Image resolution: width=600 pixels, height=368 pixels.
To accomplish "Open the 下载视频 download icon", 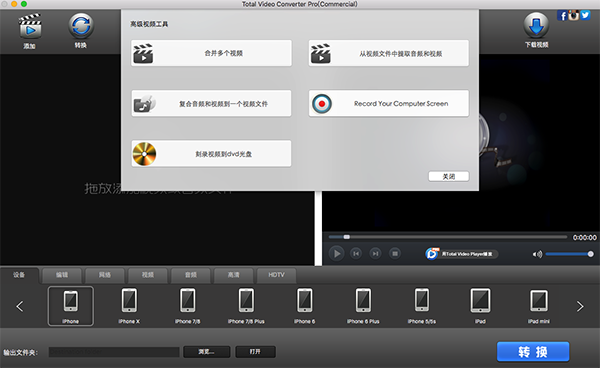I will [536, 25].
